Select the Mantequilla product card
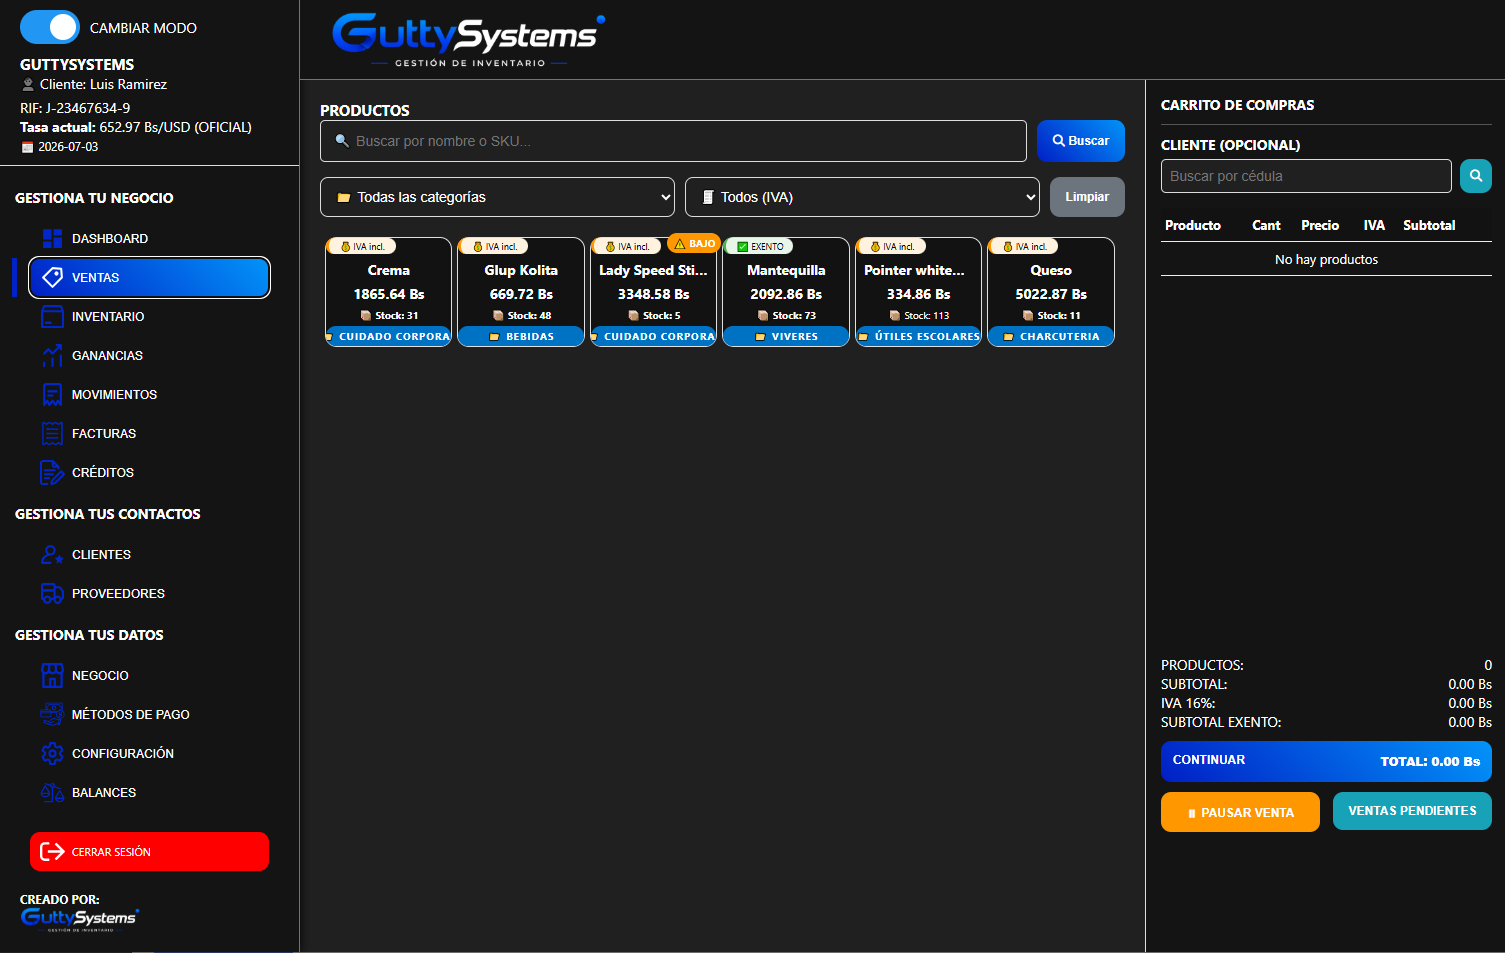 tap(786, 292)
